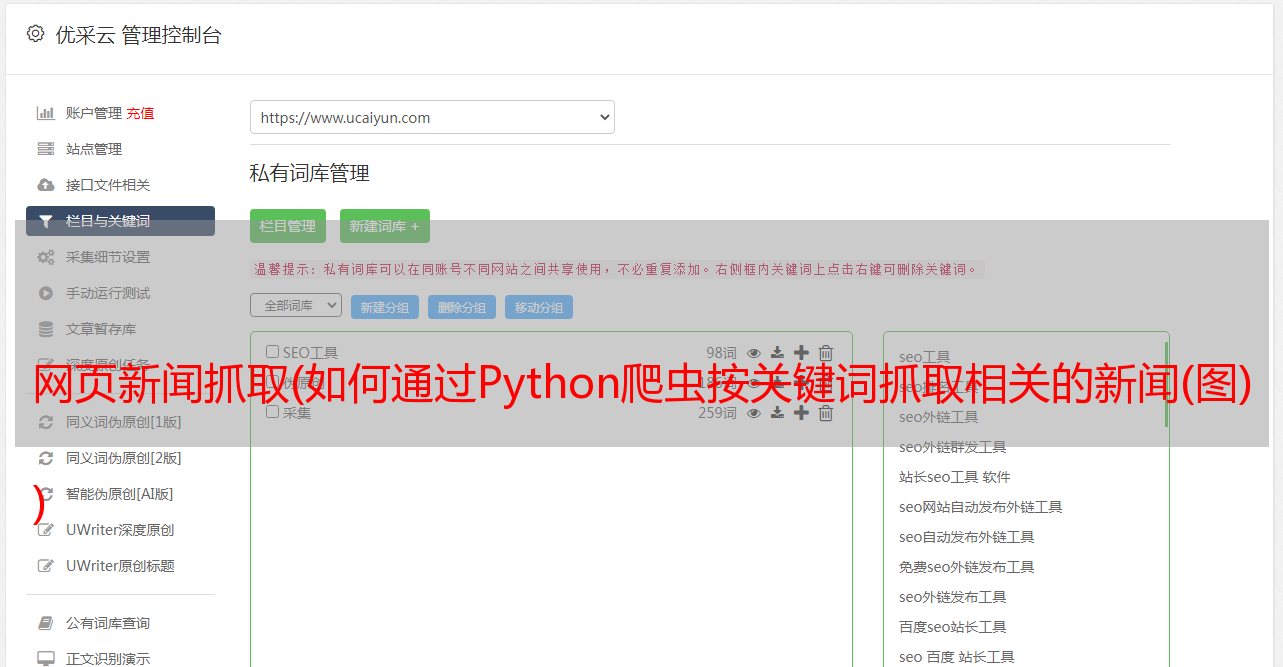Delete the SEO工具 word library

(x=826, y=353)
